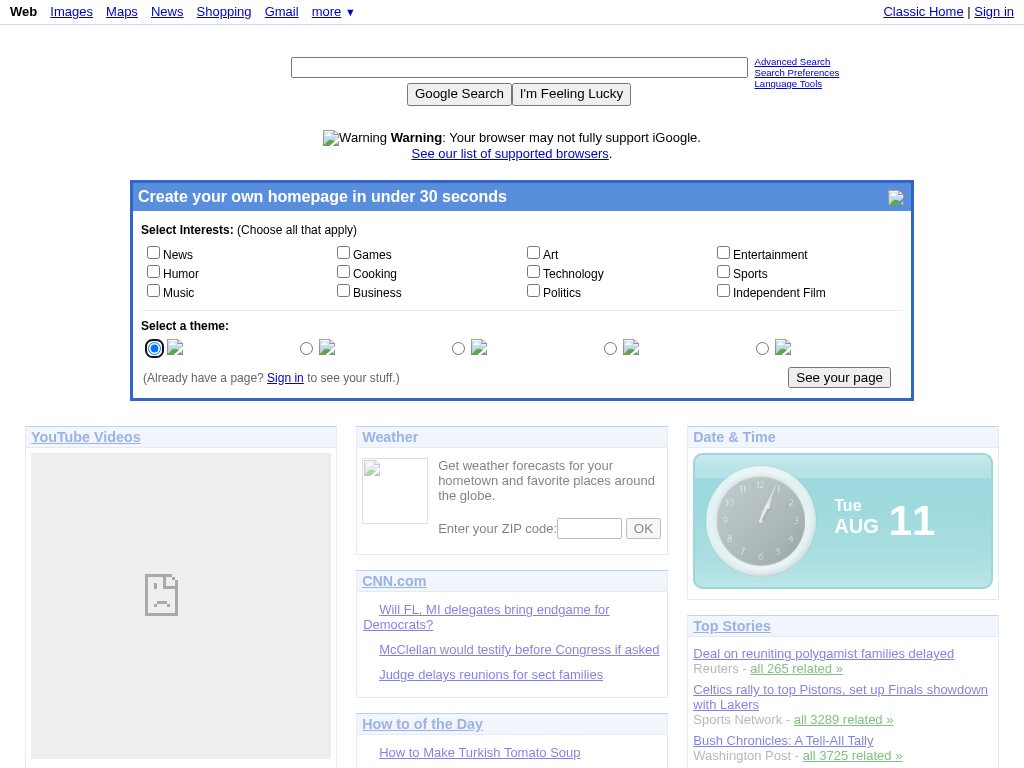The height and width of the screenshot is (768, 1024).
Task: Open the Top Stories gadget title
Action: point(732,626)
